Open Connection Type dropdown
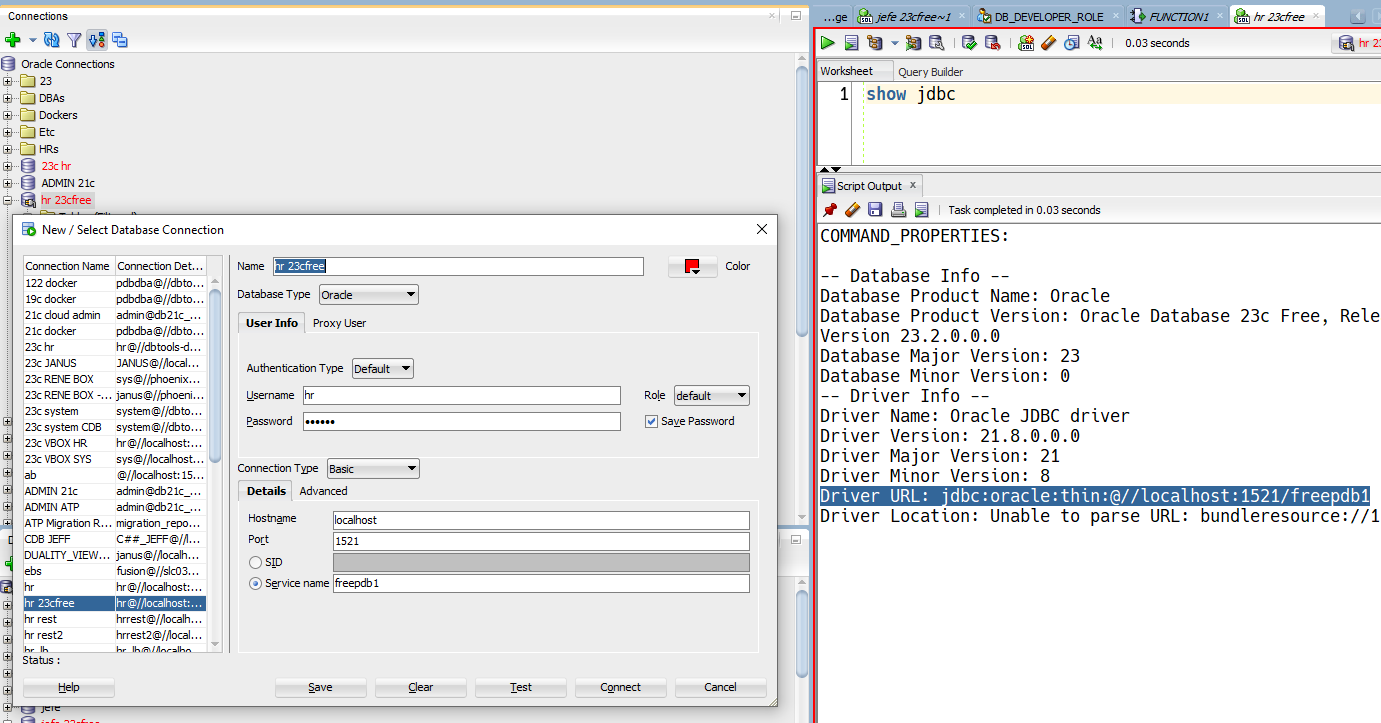 (373, 469)
